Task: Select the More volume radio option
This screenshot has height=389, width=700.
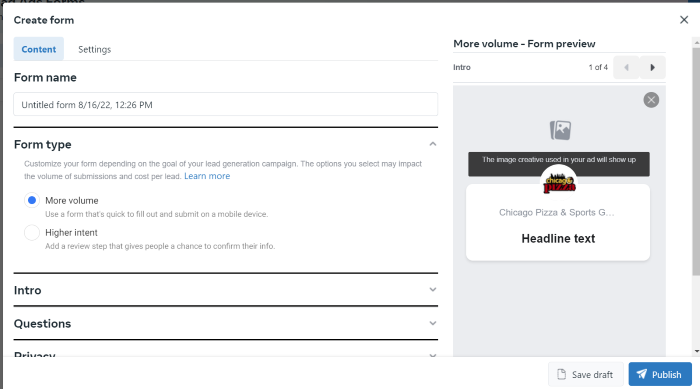Action: click(x=32, y=200)
